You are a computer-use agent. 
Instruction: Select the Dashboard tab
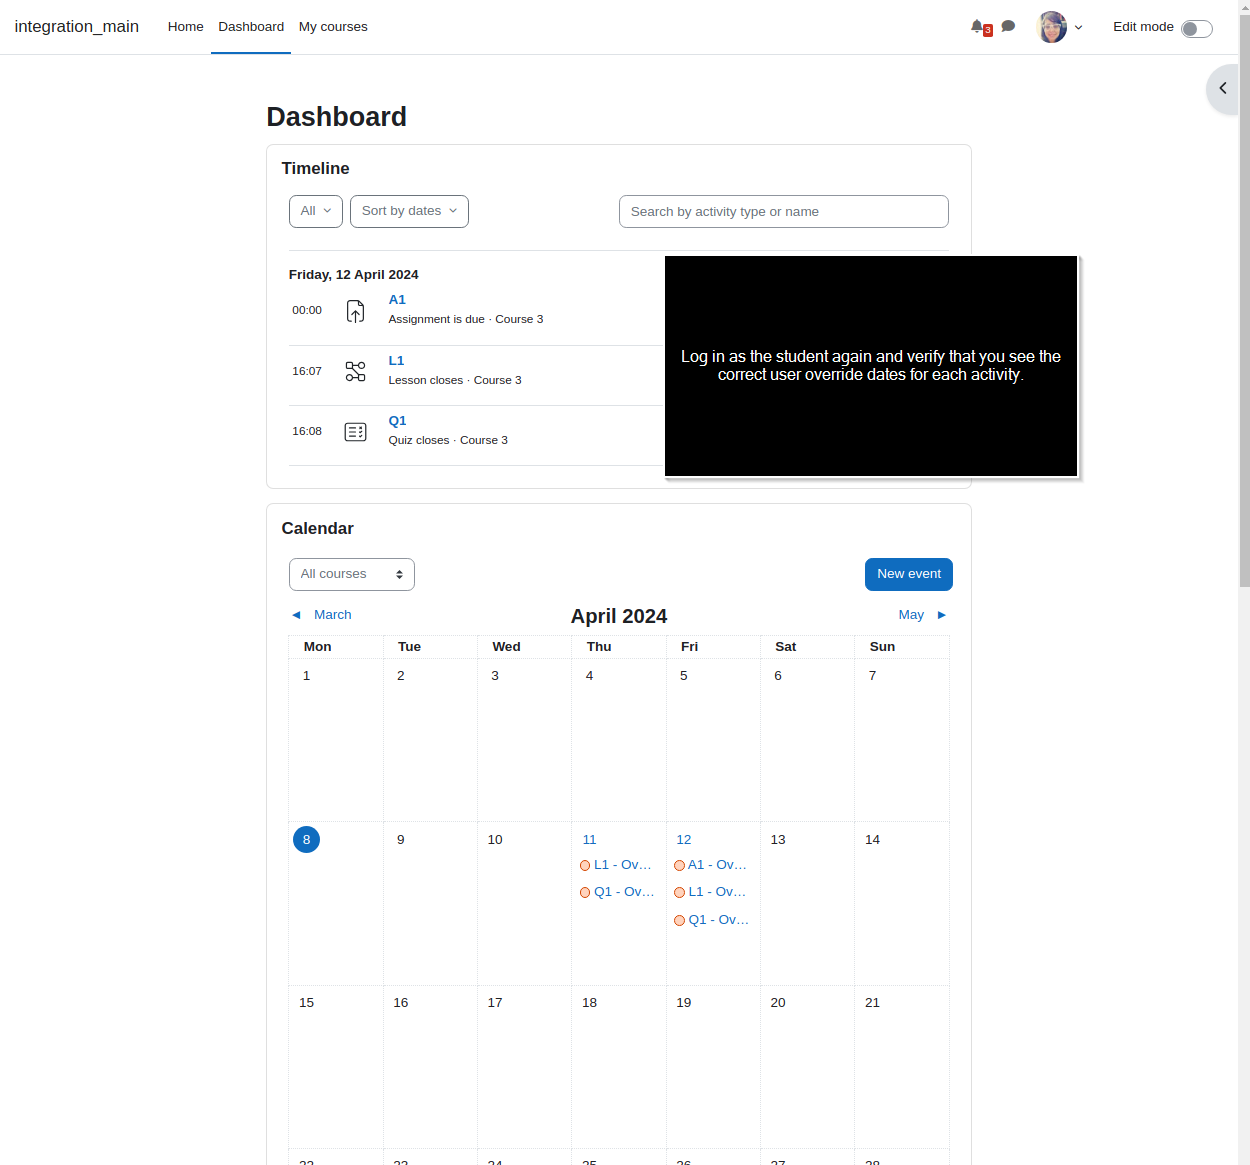(x=251, y=27)
